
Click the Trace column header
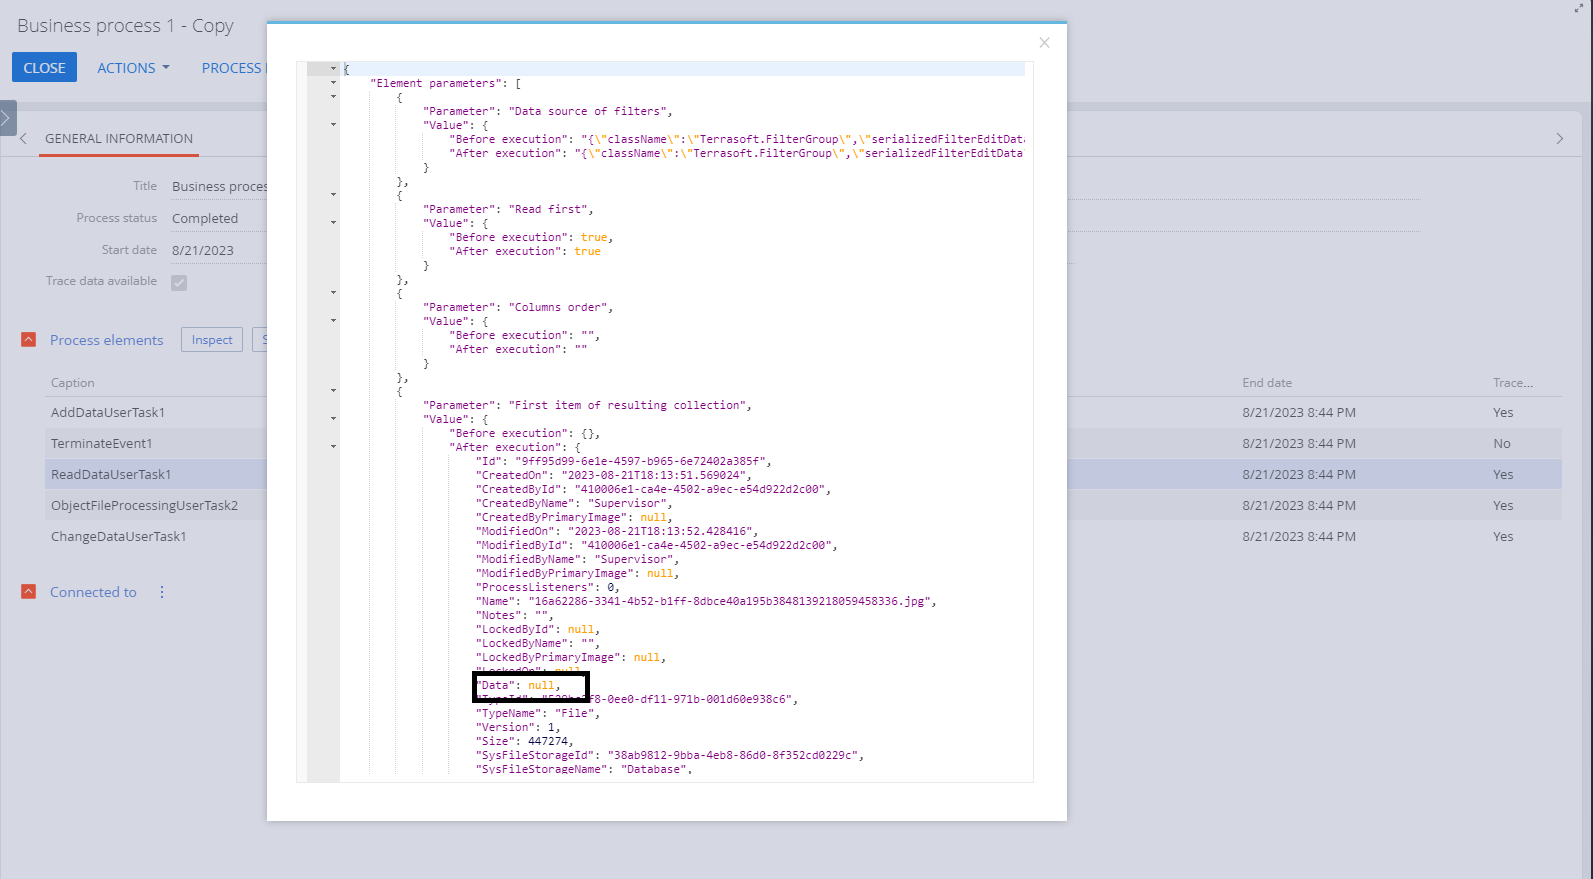pyautogui.click(x=1513, y=383)
